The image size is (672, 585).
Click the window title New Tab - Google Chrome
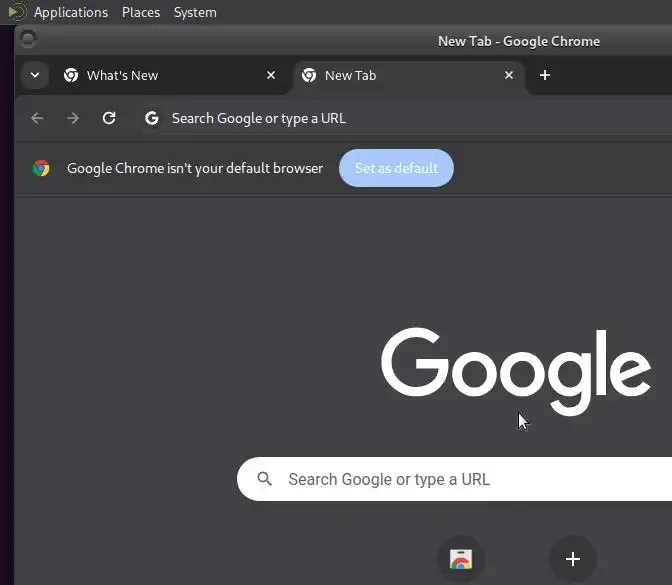(519, 41)
